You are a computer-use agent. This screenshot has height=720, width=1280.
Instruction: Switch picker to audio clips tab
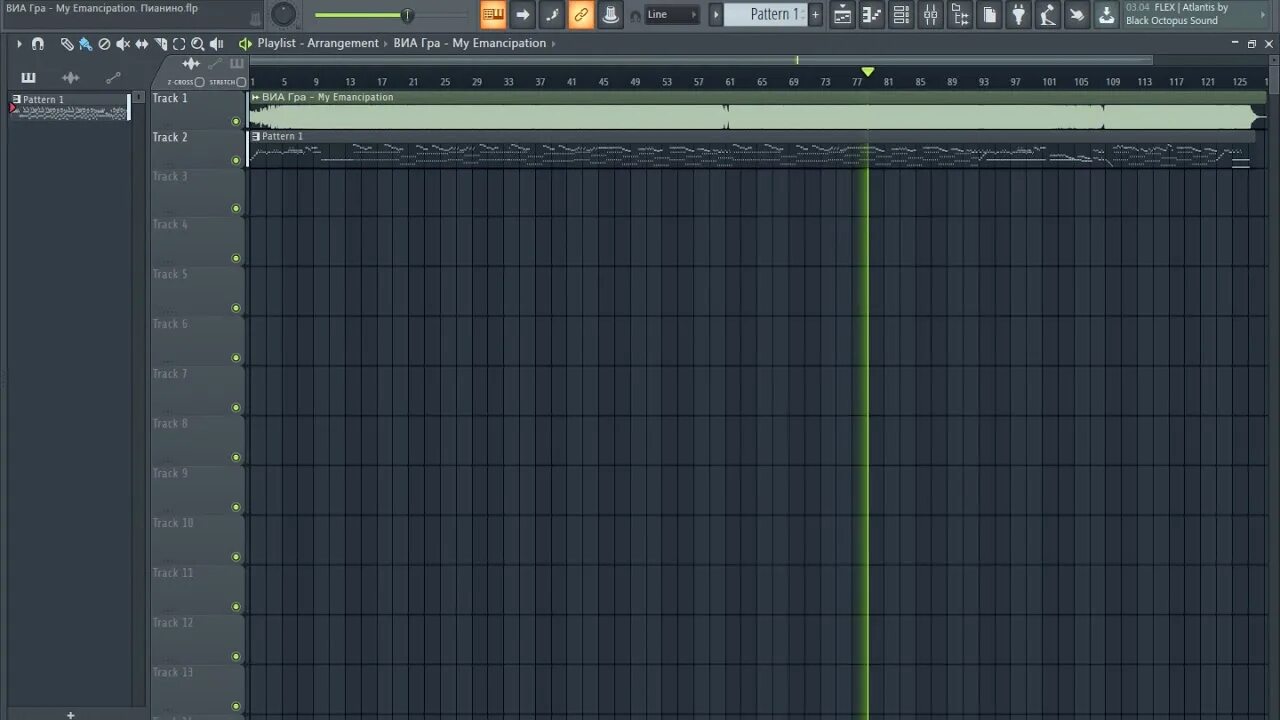70,77
